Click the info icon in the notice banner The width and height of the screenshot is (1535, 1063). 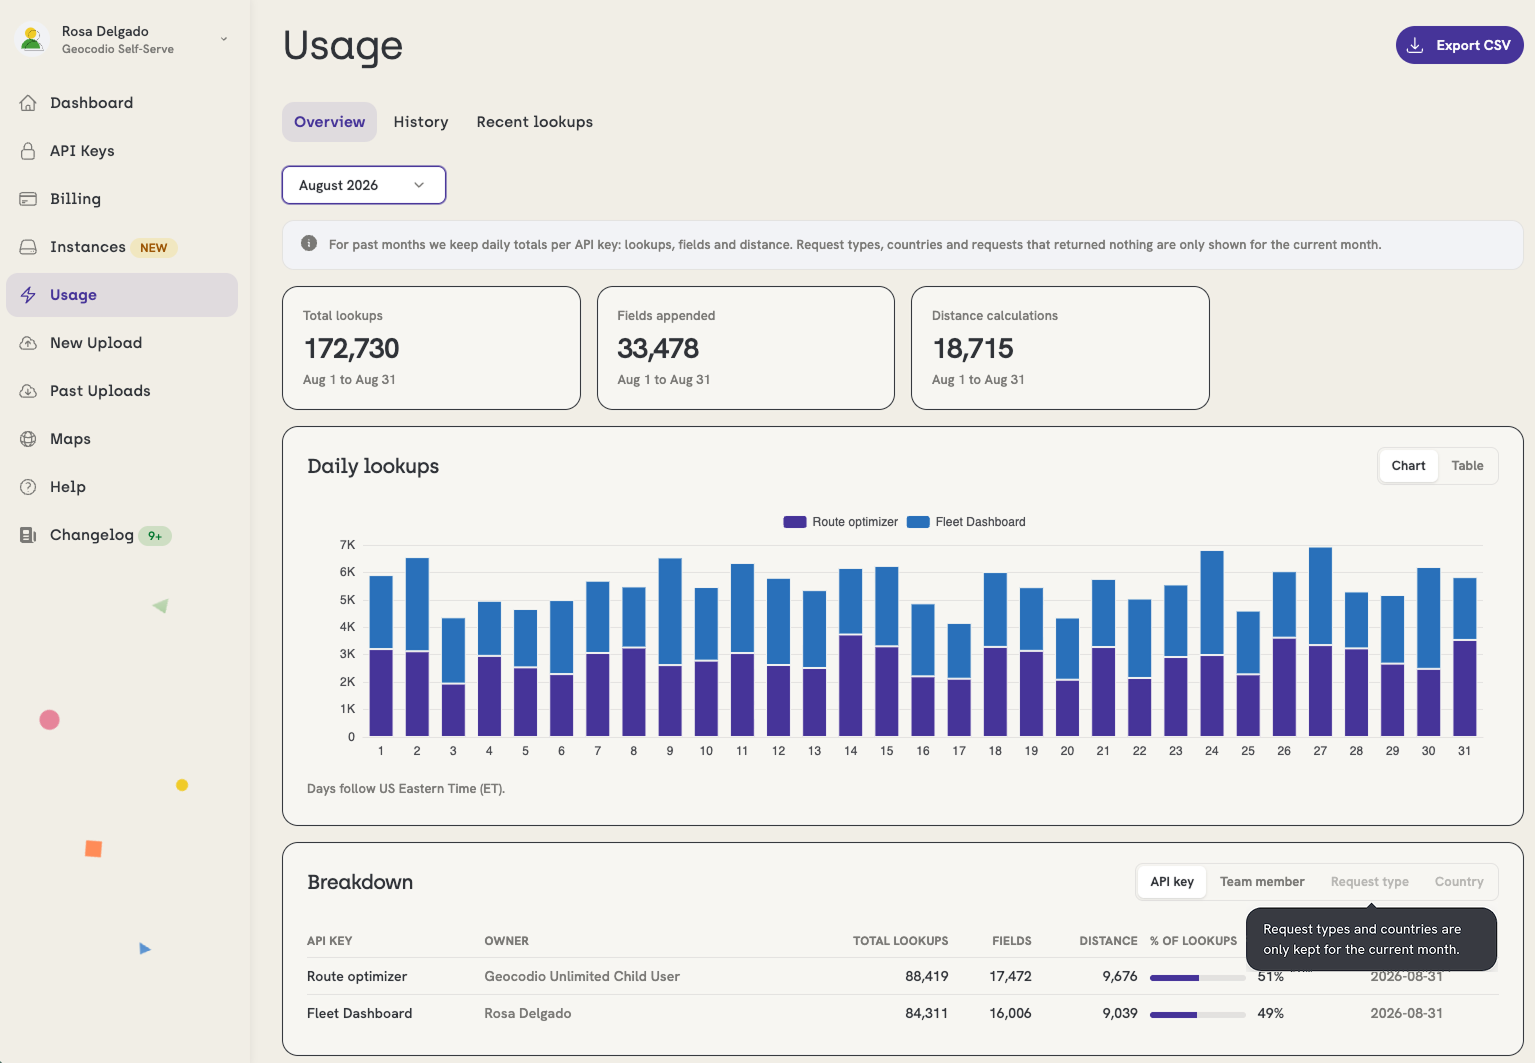click(x=309, y=244)
